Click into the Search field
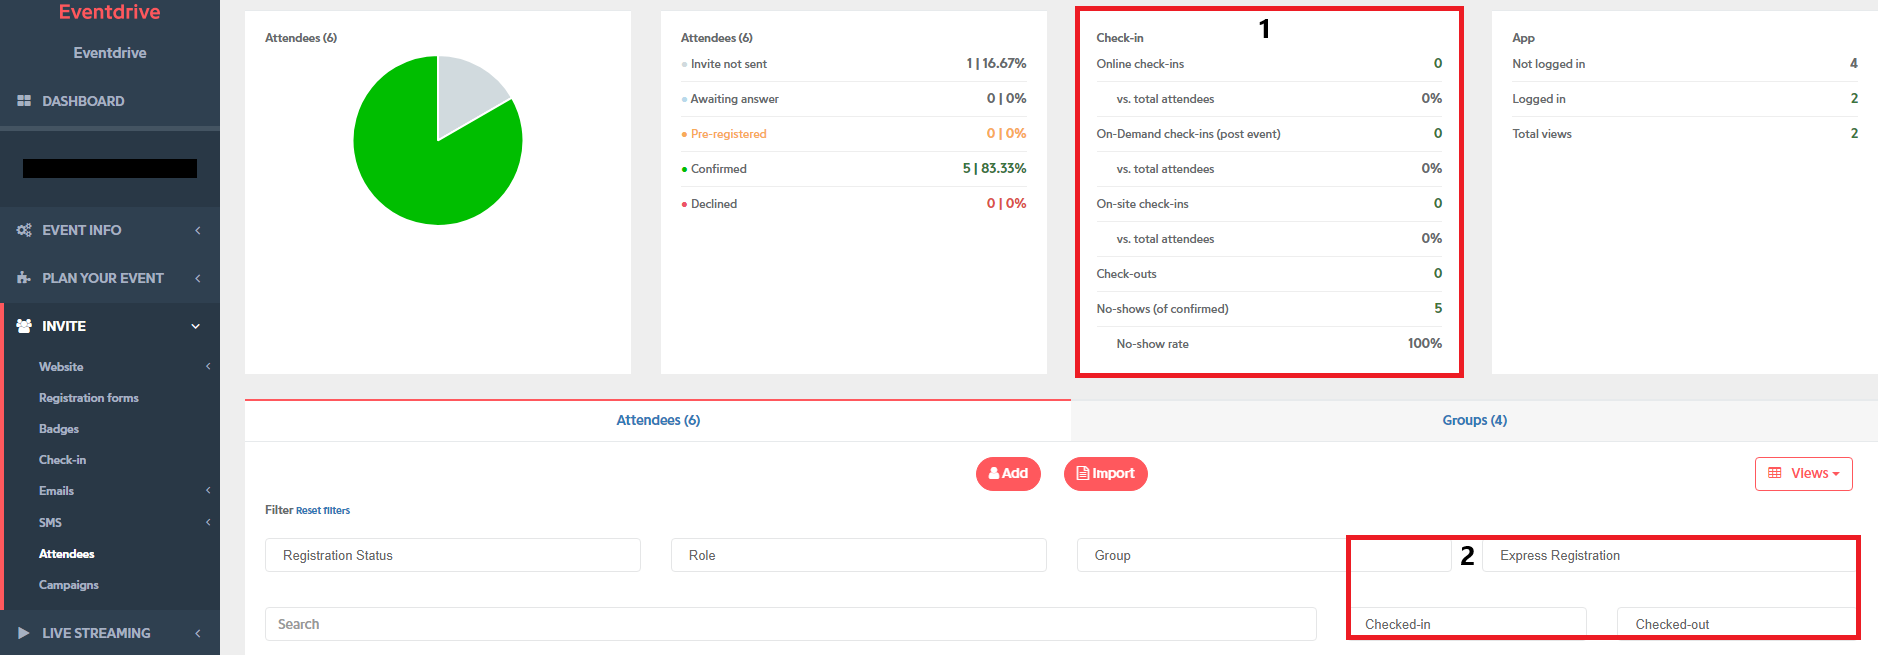 coord(791,624)
